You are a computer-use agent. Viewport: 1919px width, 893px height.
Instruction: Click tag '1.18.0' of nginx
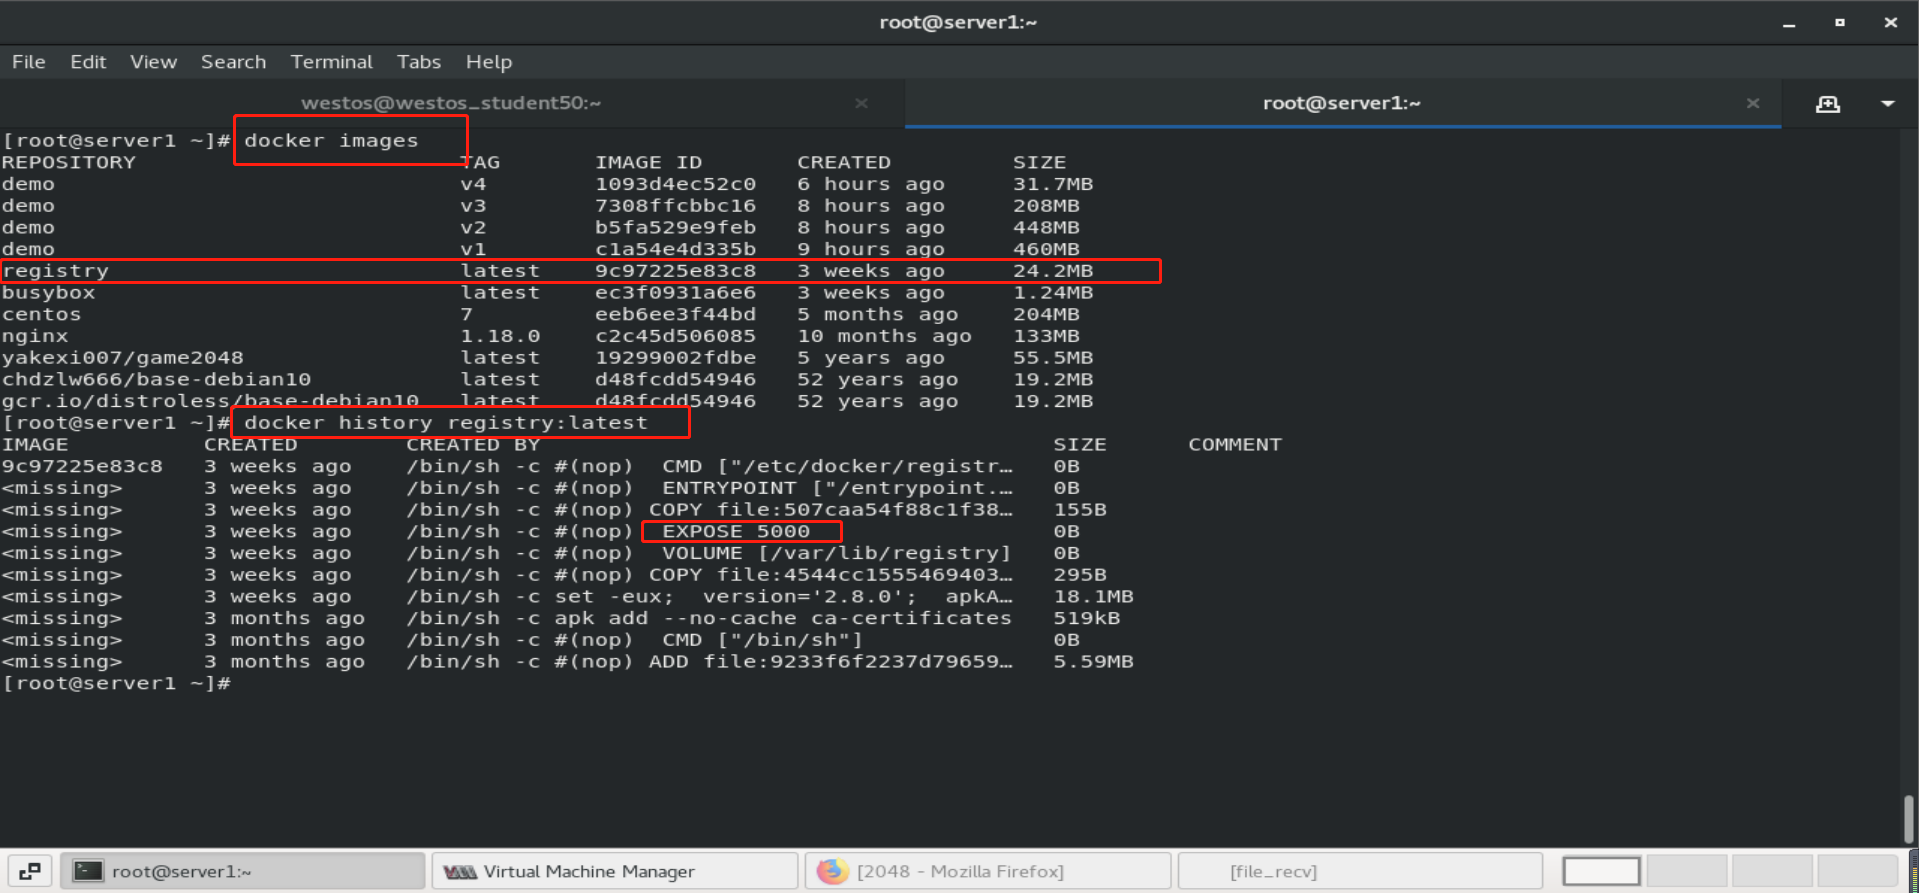(500, 336)
